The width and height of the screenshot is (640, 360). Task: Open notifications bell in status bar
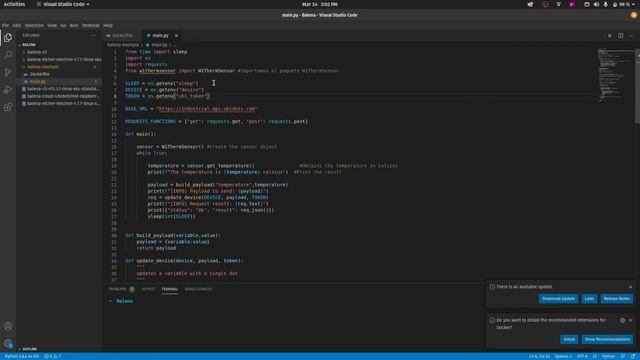coord(633,356)
